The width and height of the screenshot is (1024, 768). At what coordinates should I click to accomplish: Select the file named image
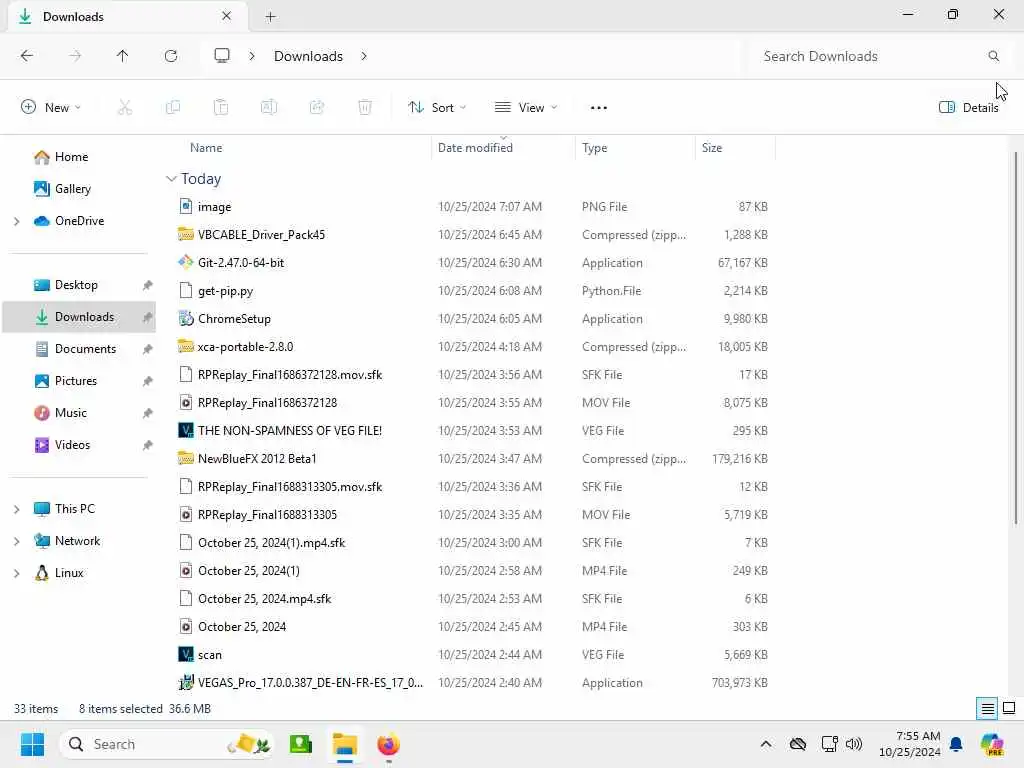pos(214,207)
